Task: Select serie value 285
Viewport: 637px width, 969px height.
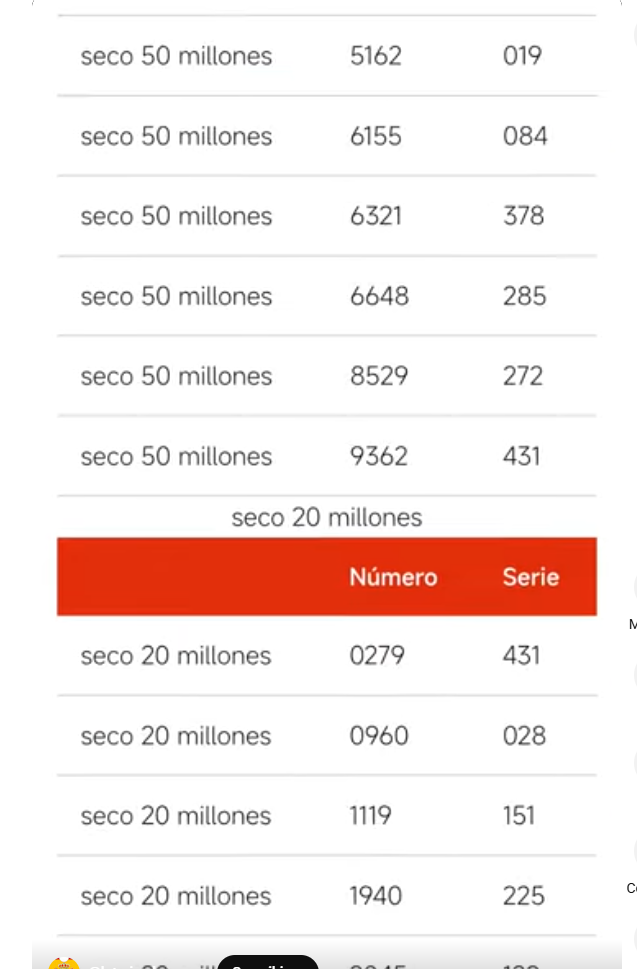Action: point(525,296)
